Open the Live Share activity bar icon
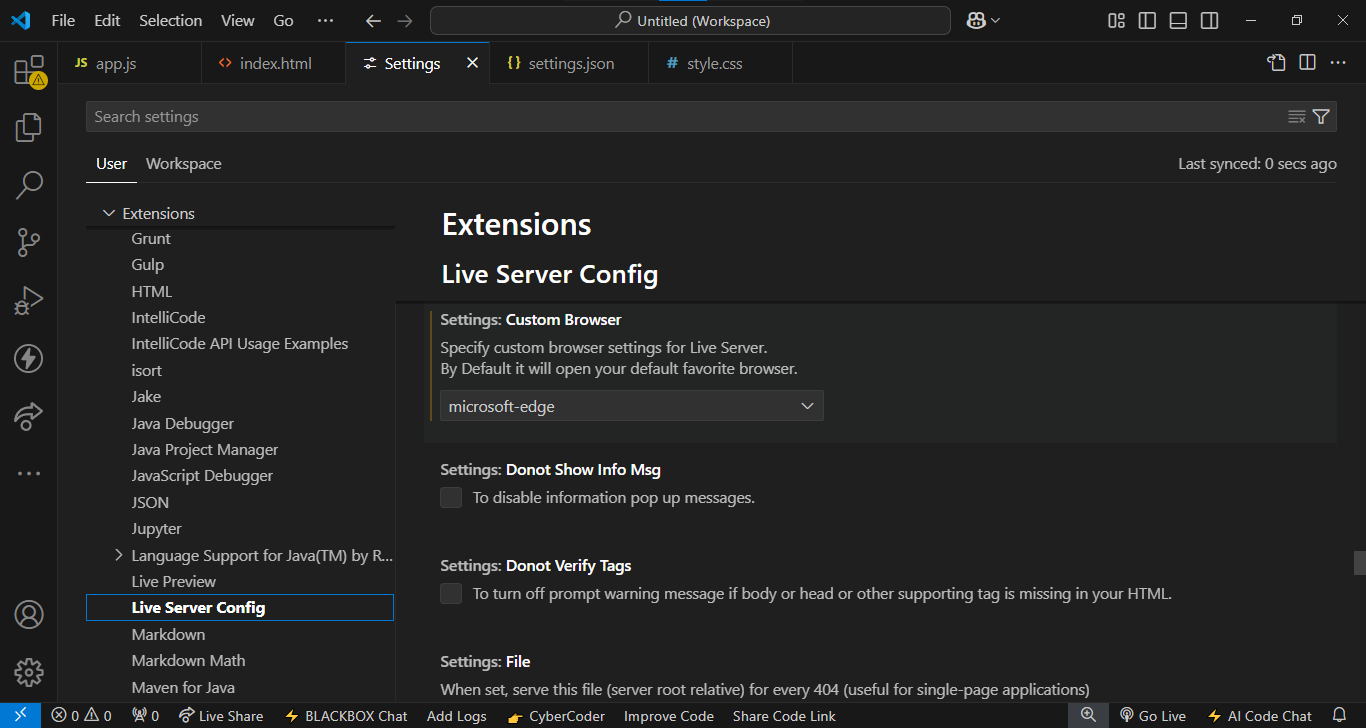 click(29, 416)
